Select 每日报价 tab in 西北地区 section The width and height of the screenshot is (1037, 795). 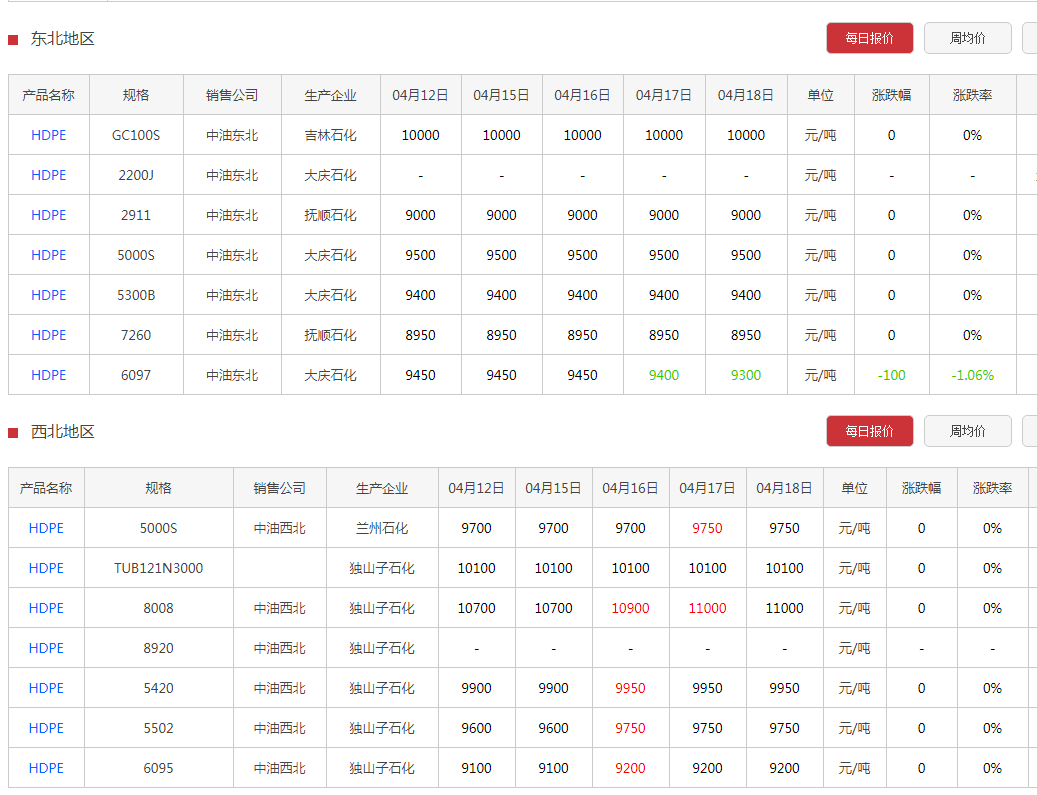click(x=870, y=431)
